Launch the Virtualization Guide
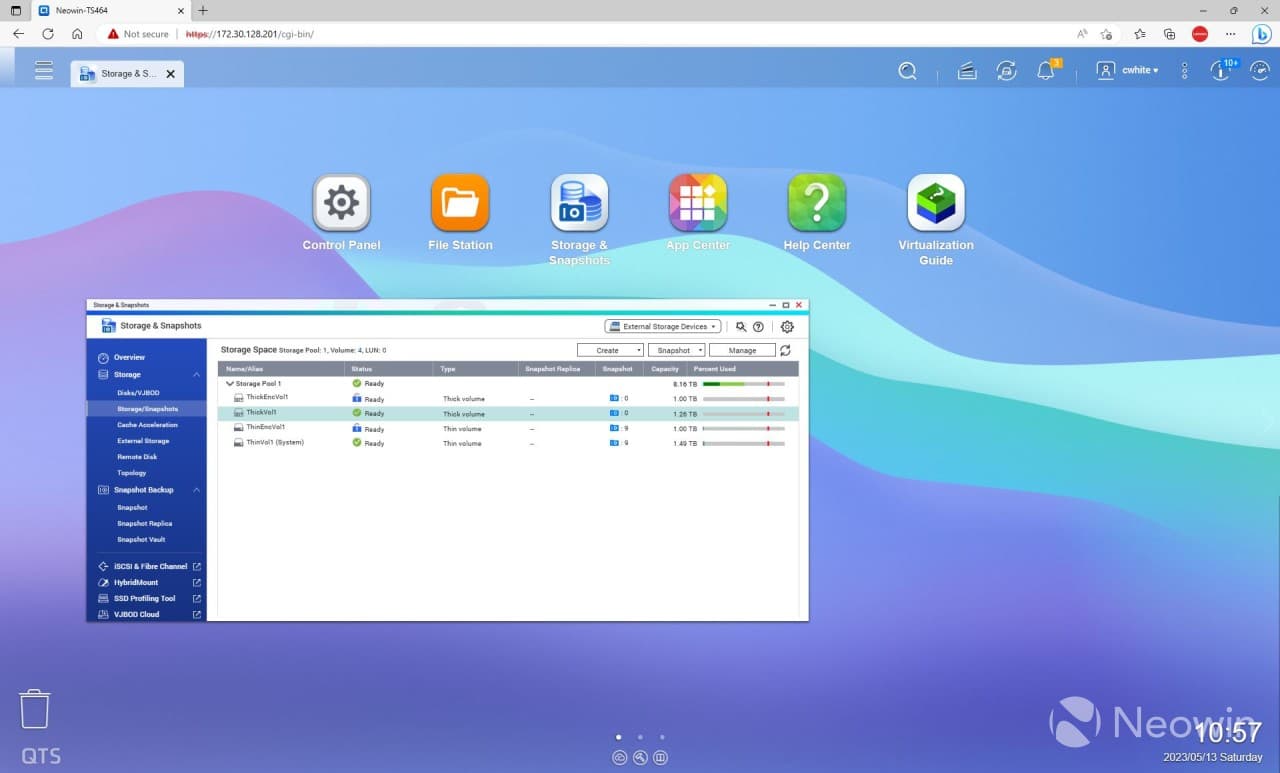The width and height of the screenshot is (1280, 773). [x=935, y=203]
